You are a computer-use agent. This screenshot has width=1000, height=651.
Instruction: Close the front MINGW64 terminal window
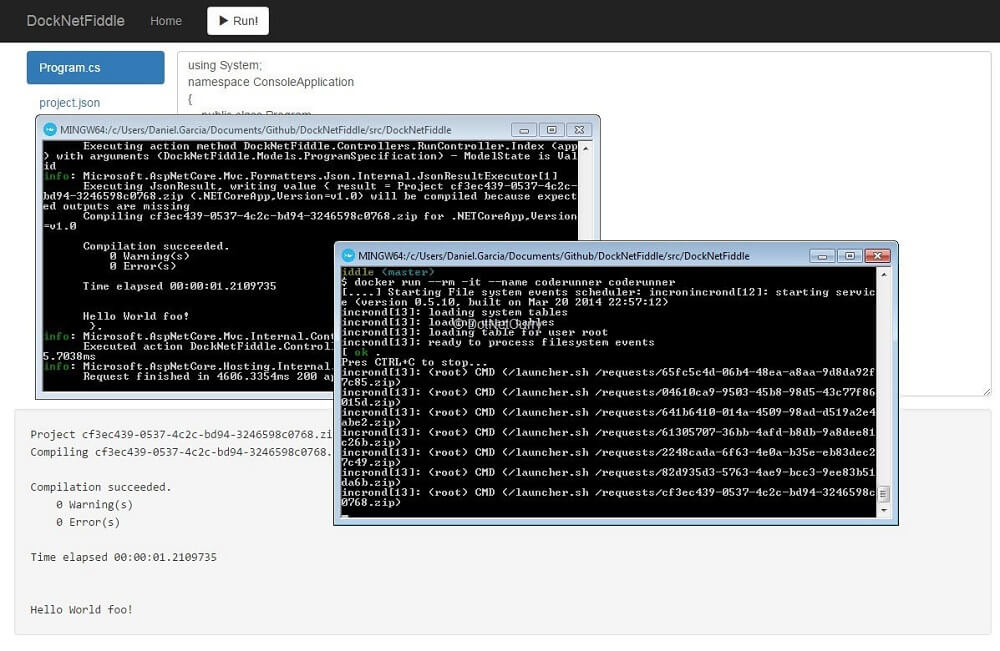(x=878, y=256)
